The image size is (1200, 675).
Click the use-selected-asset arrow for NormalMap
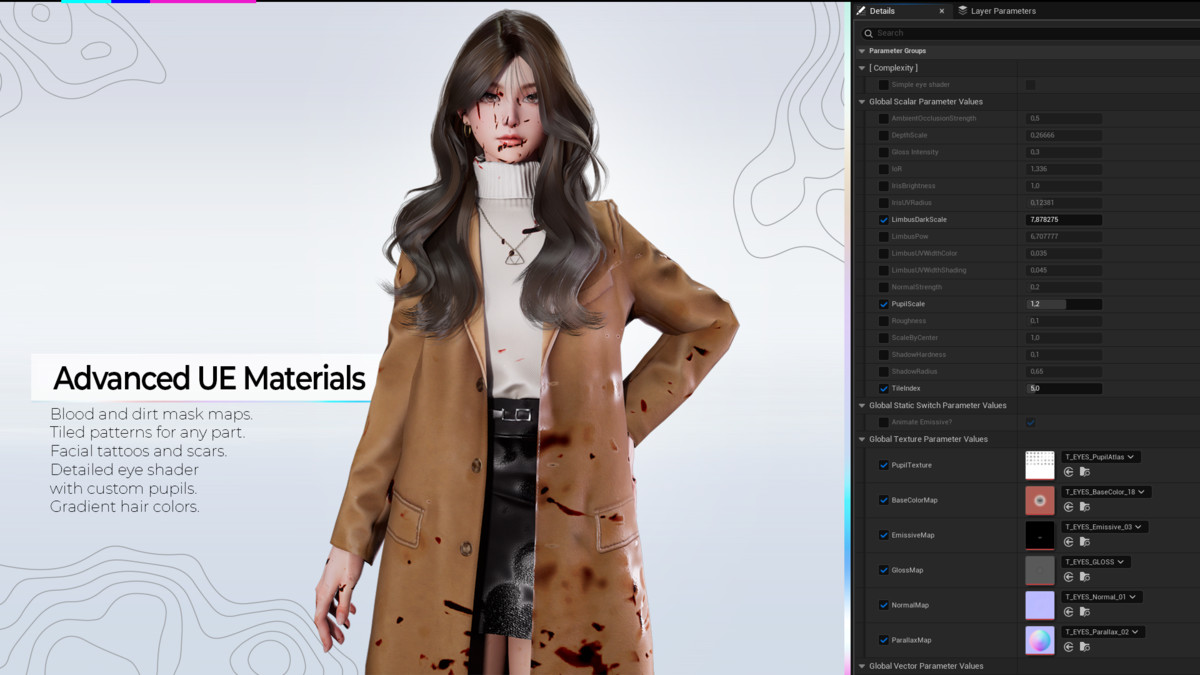[1069, 612]
